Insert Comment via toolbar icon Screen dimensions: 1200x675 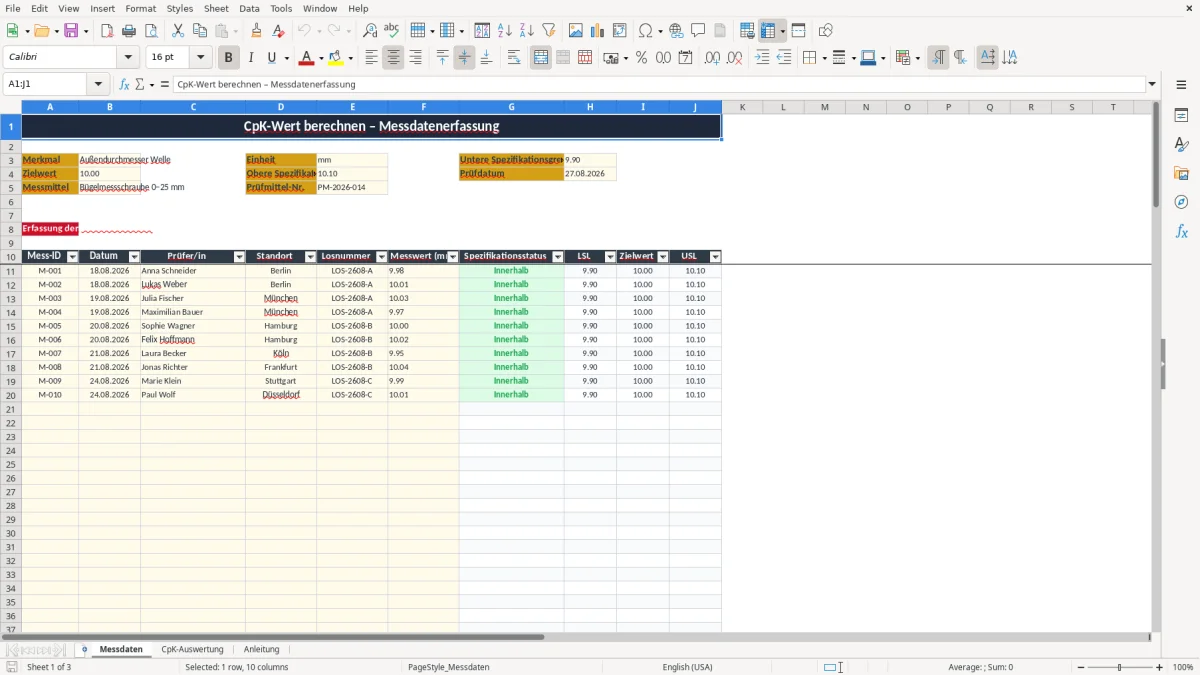point(698,31)
